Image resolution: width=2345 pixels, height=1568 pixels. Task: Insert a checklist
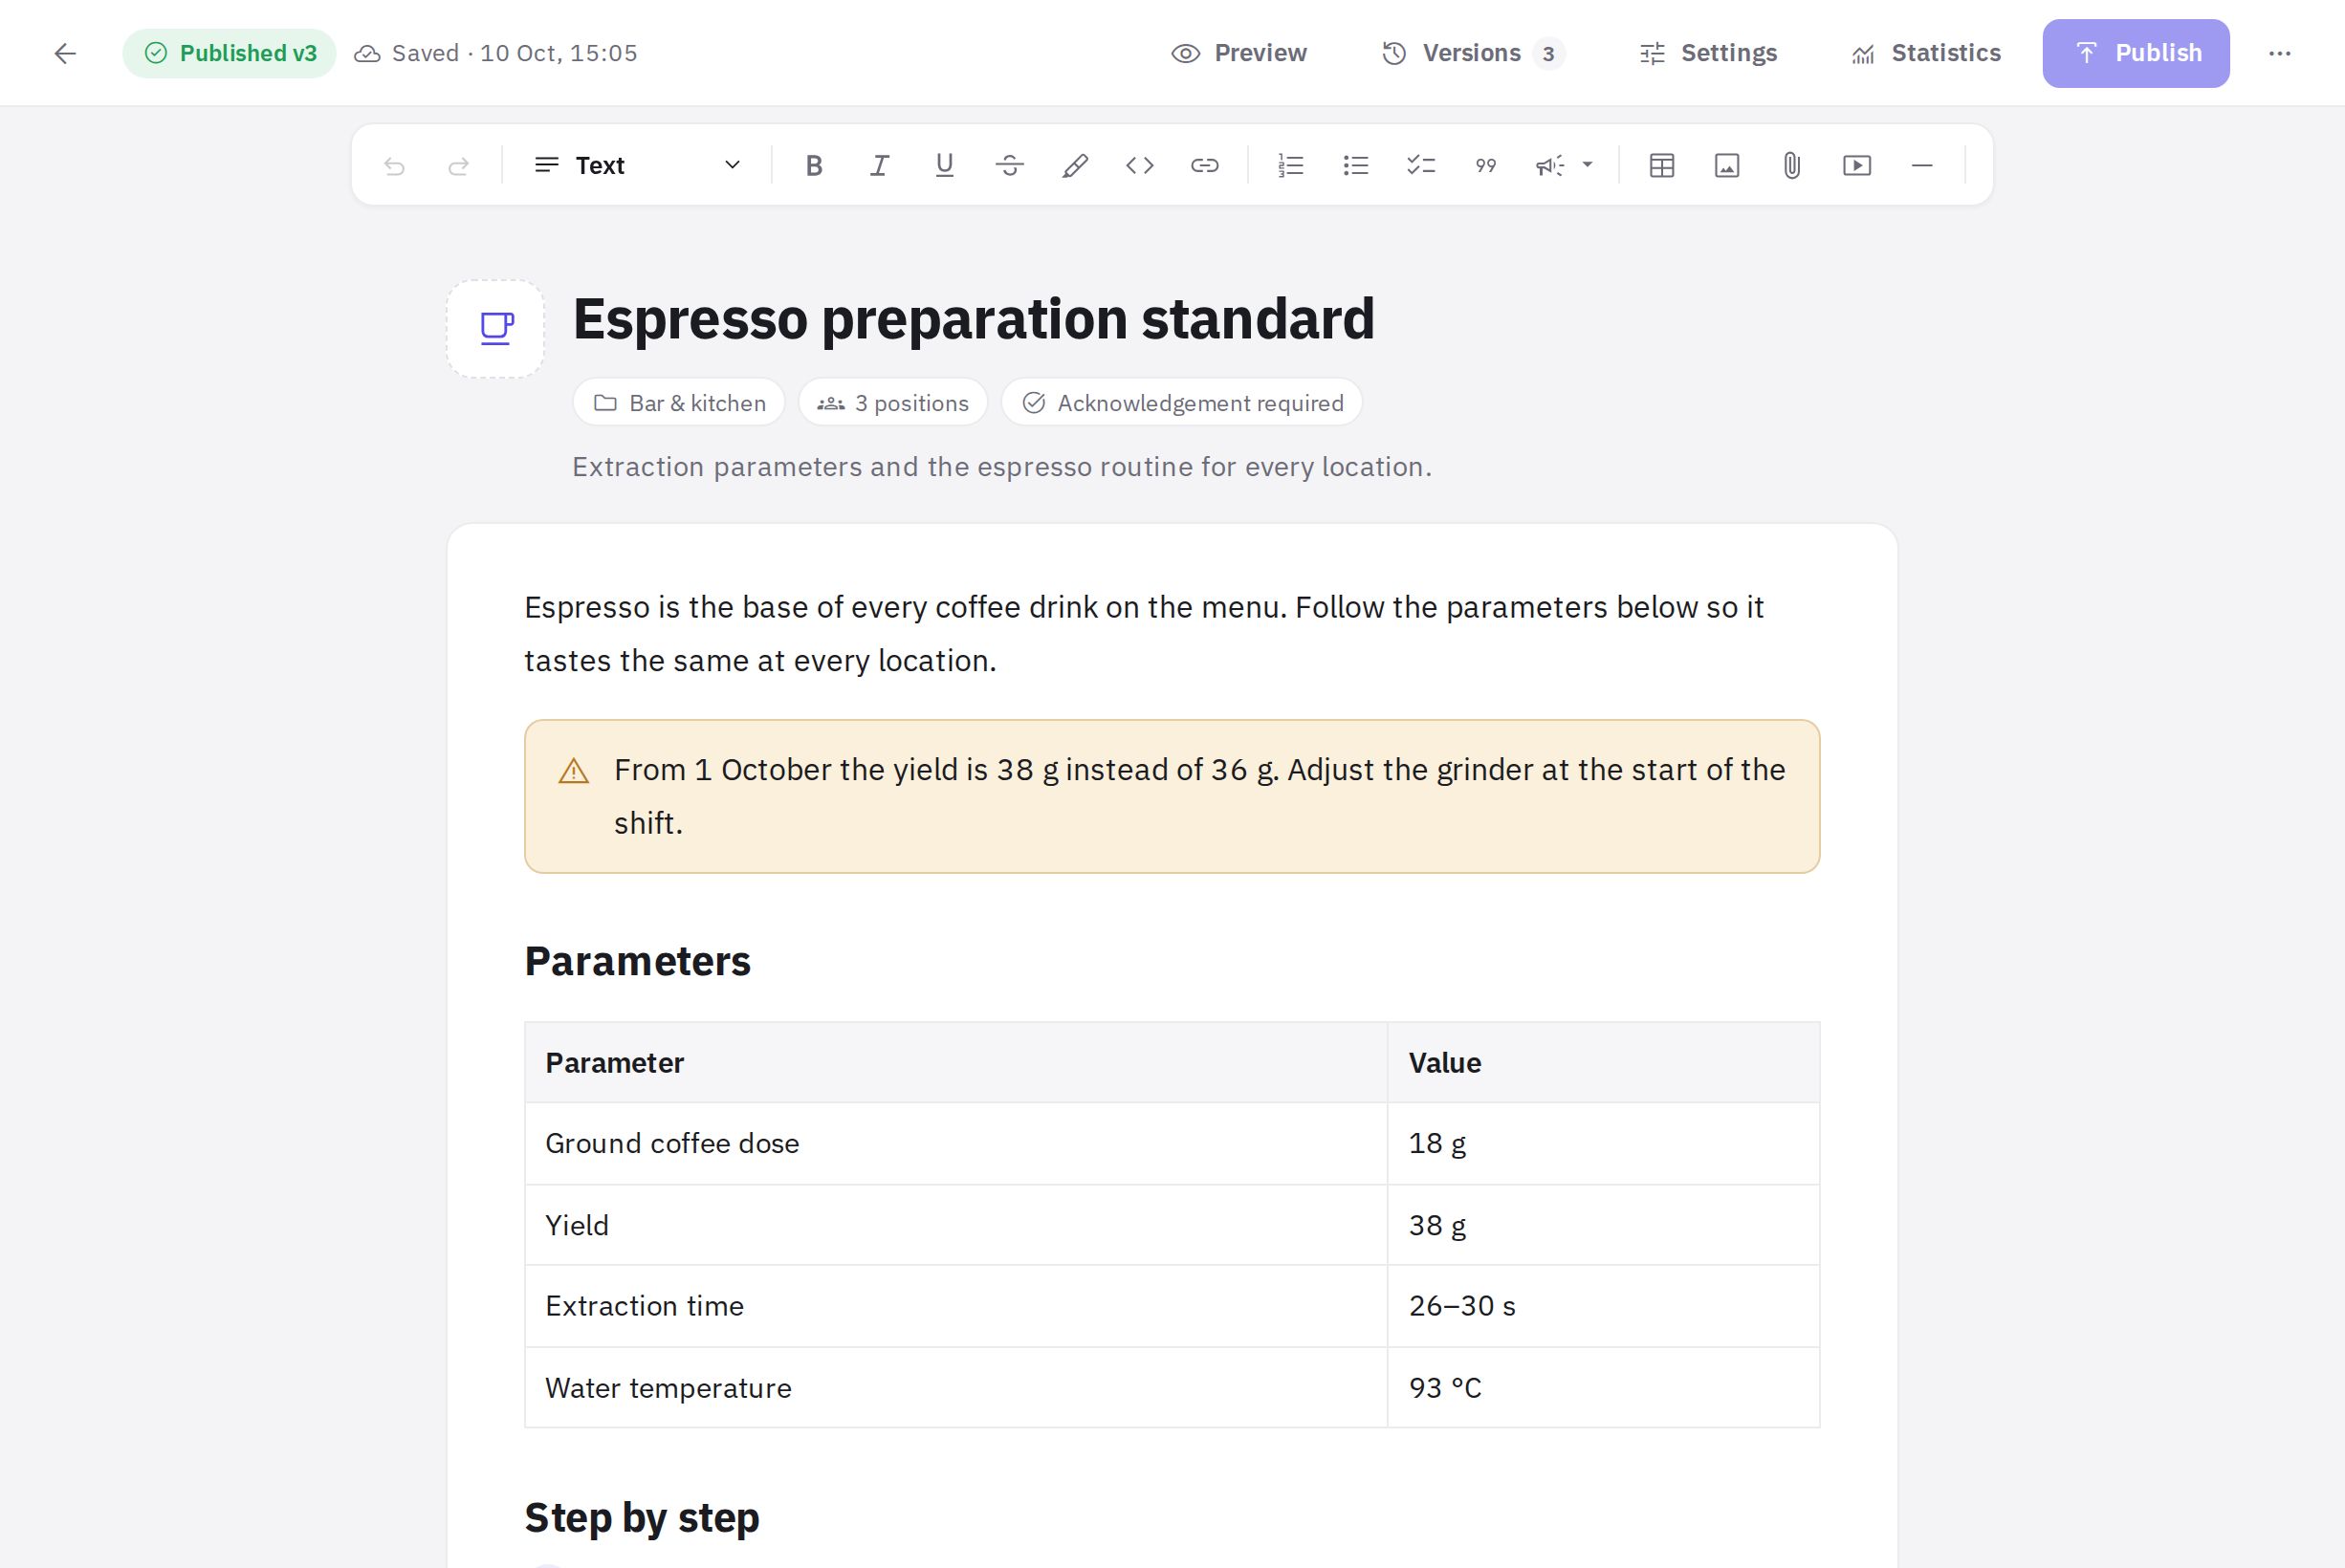pos(1421,165)
